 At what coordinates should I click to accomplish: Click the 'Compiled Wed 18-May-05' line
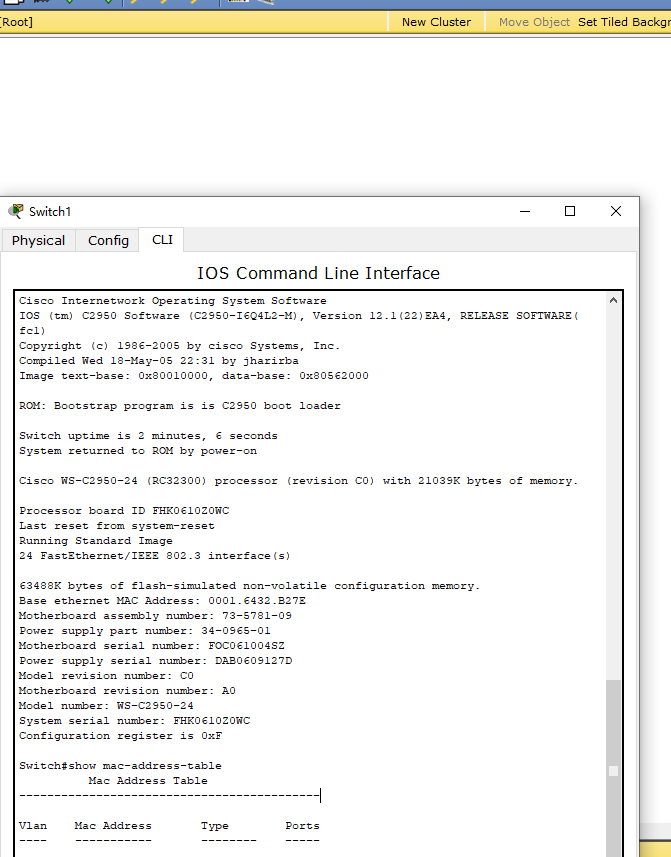tap(158, 361)
